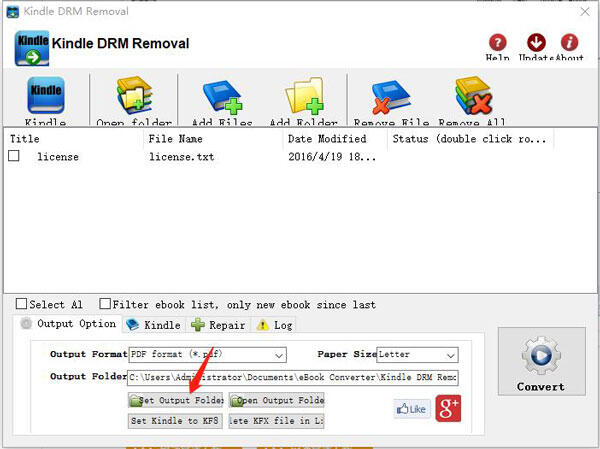Click the Google Plus share icon
Viewport: 600px width, 449px height.
point(448,408)
